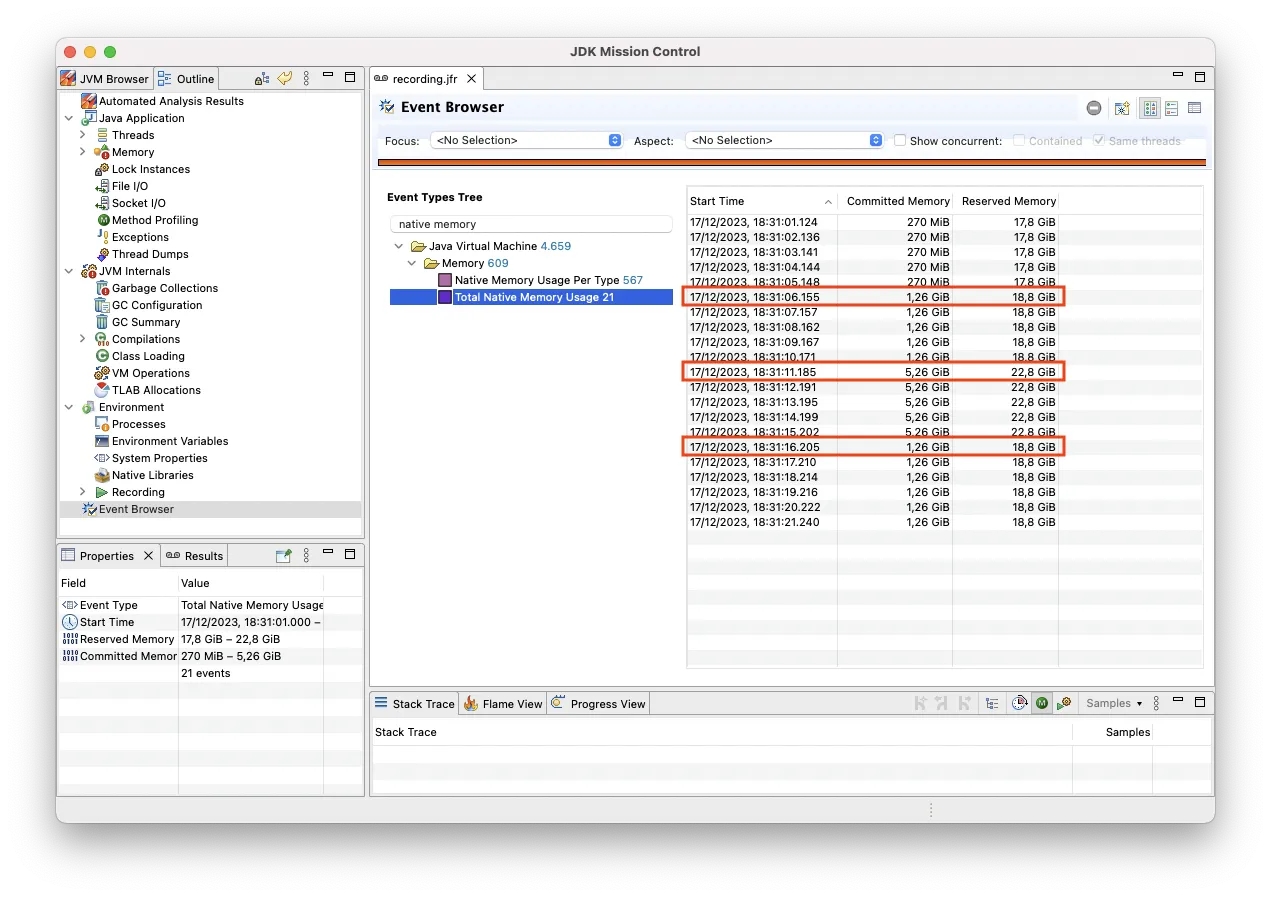
Task: Switch to the table-only layout icon
Action: (1194, 108)
